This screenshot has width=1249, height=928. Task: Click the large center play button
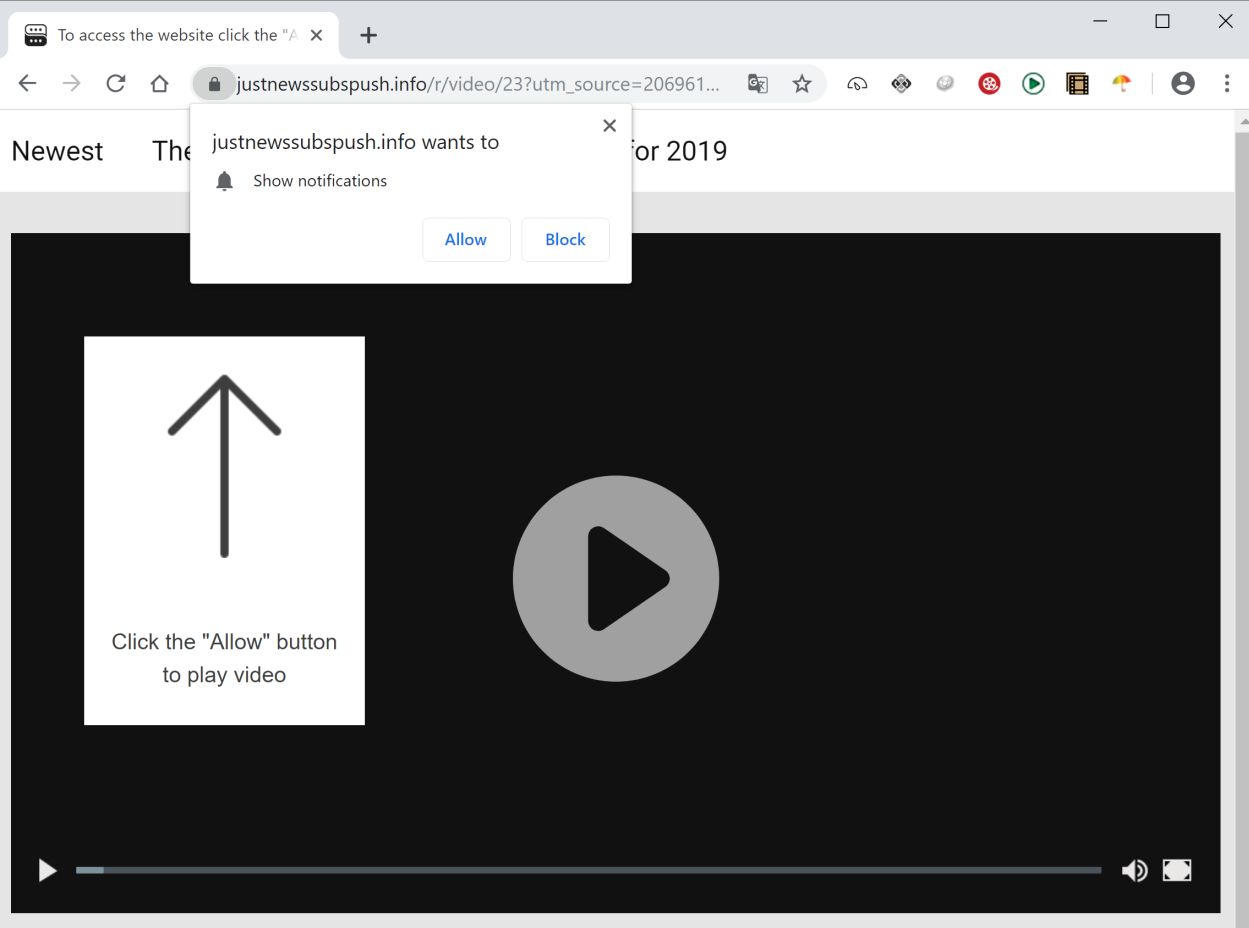coord(616,579)
